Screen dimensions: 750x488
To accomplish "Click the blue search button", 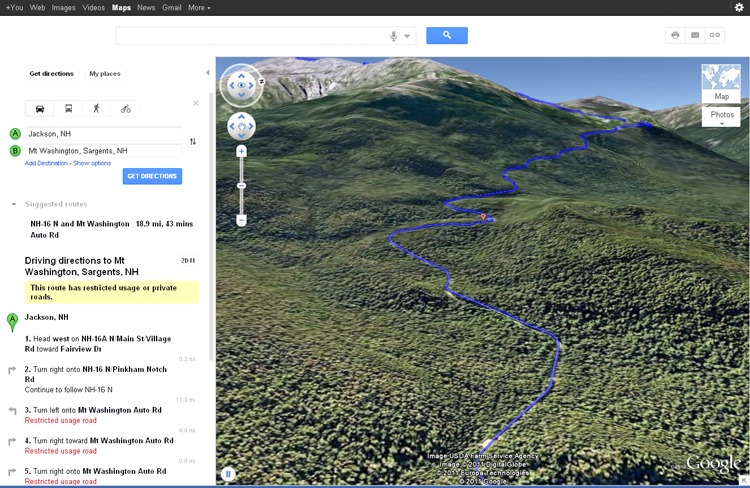I will 447,35.
